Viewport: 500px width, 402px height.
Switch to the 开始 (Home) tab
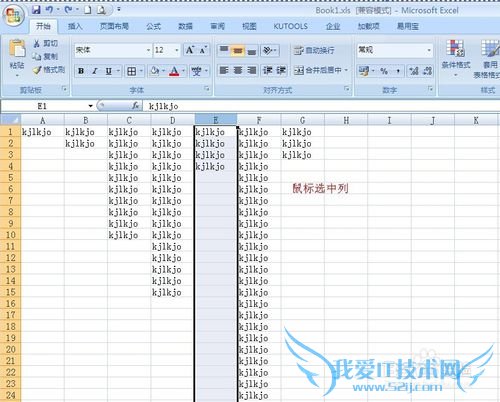pyautogui.click(x=43, y=26)
